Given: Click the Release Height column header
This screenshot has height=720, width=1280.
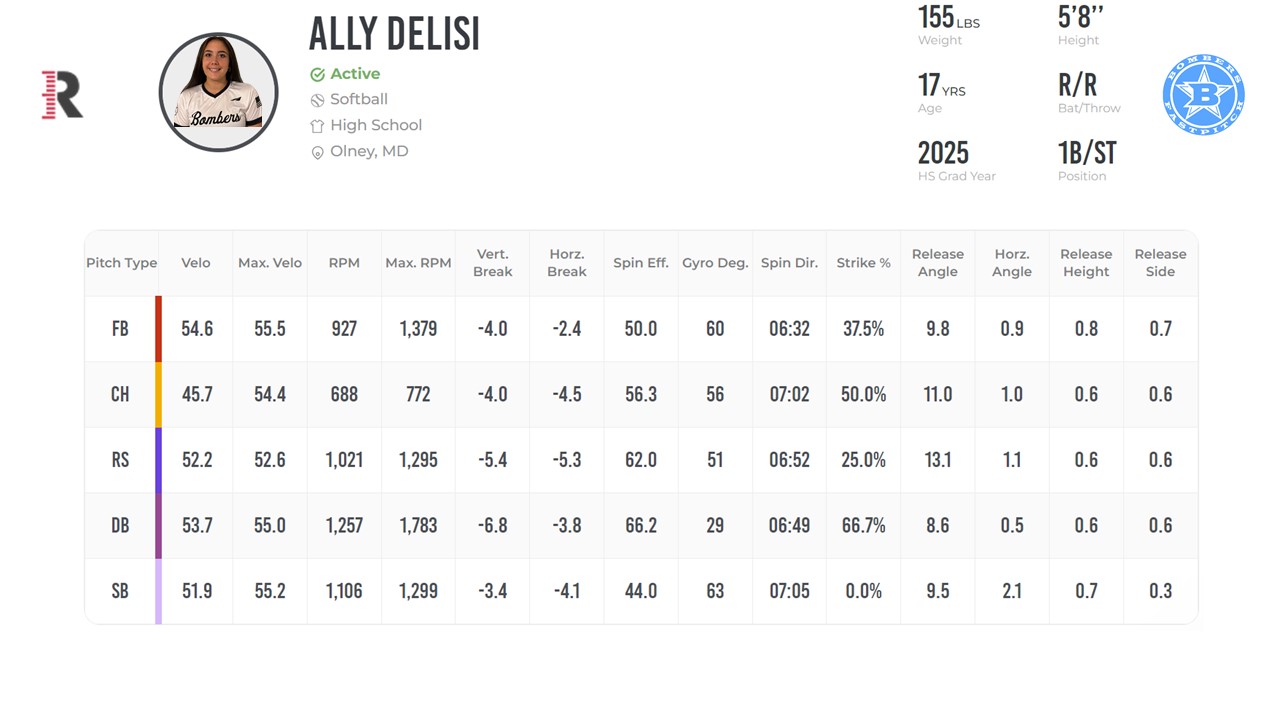Looking at the screenshot, I should 1086,263.
